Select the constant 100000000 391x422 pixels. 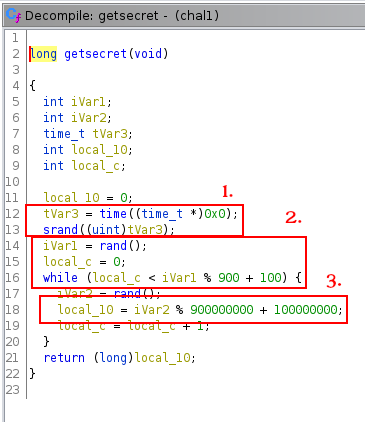click(x=306, y=310)
